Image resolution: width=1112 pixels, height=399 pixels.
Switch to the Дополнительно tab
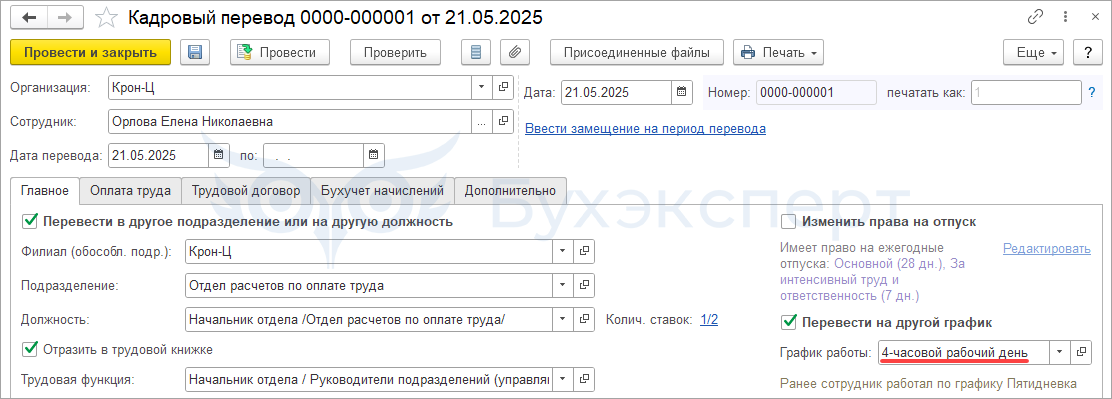click(x=511, y=190)
